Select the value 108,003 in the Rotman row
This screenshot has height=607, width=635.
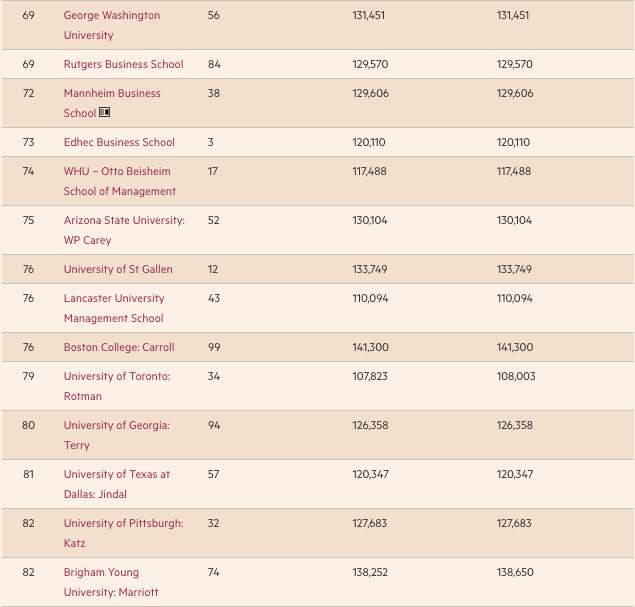(x=516, y=376)
